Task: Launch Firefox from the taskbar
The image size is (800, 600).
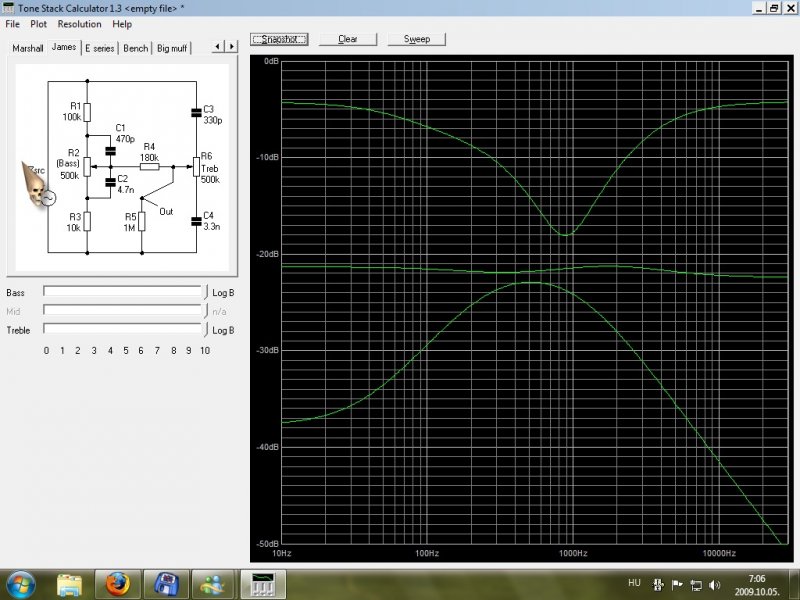Action: coord(118,585)
